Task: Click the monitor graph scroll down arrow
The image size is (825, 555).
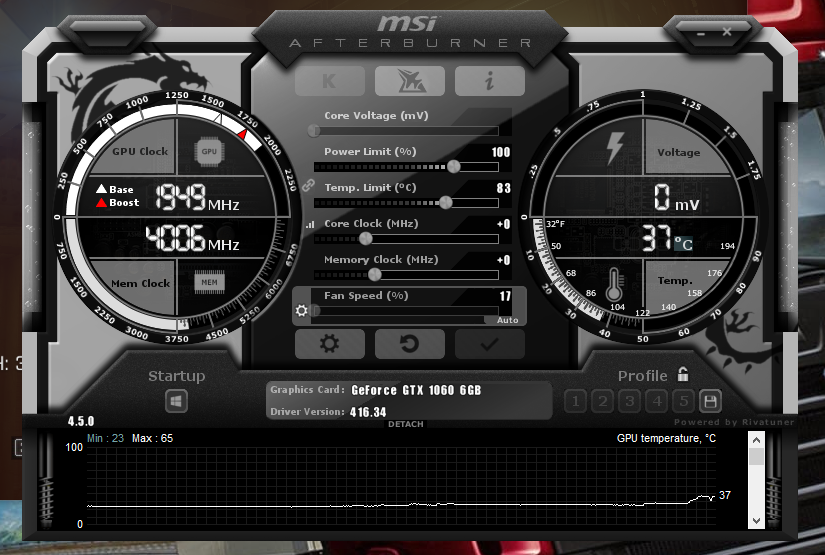Action: pyautogui.click(x=756, y=521)
